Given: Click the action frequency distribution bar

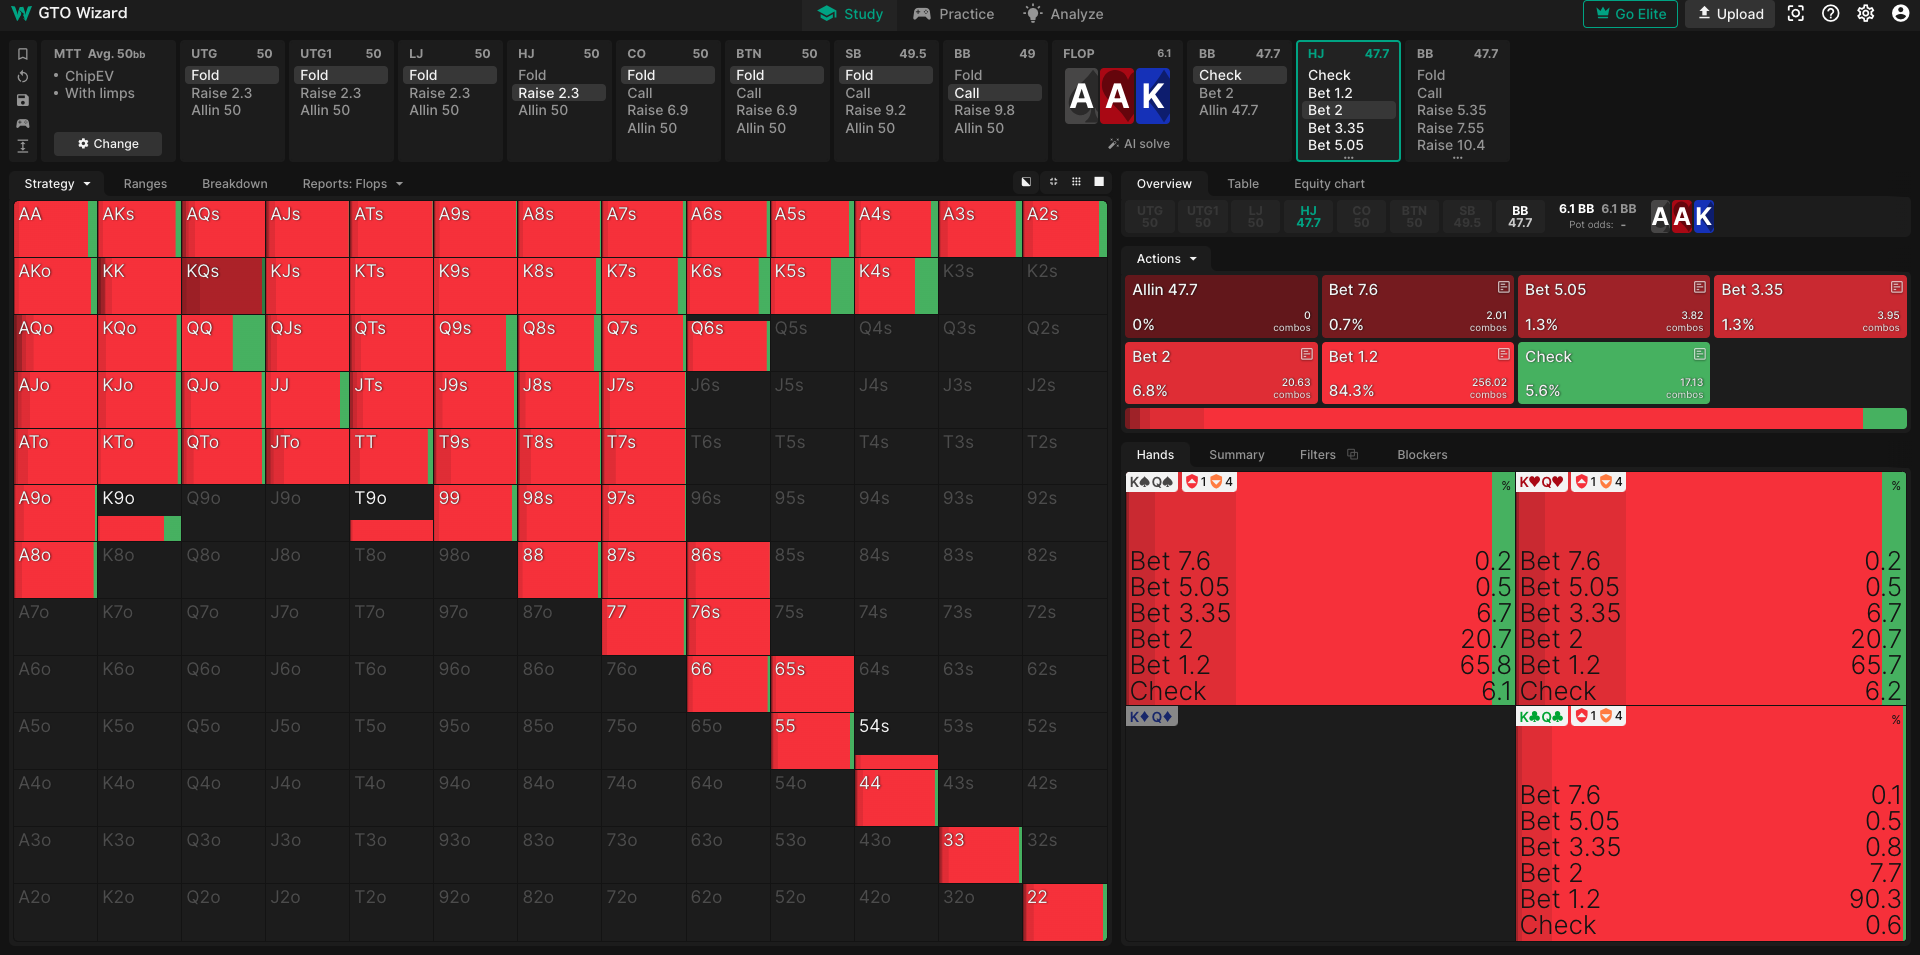Looking at the screenshot, I should [x=1516, y=418].
